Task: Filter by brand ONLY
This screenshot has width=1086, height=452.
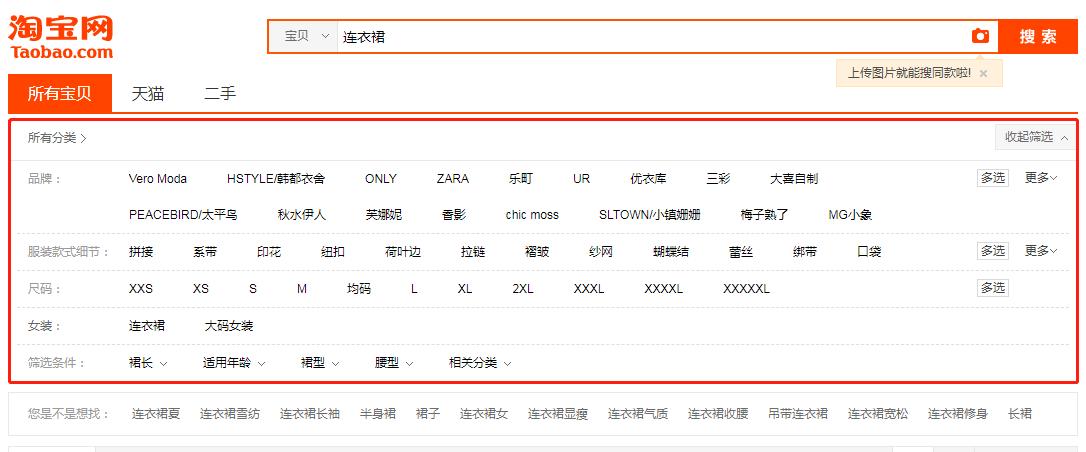Action: click(x=381, y=179)
